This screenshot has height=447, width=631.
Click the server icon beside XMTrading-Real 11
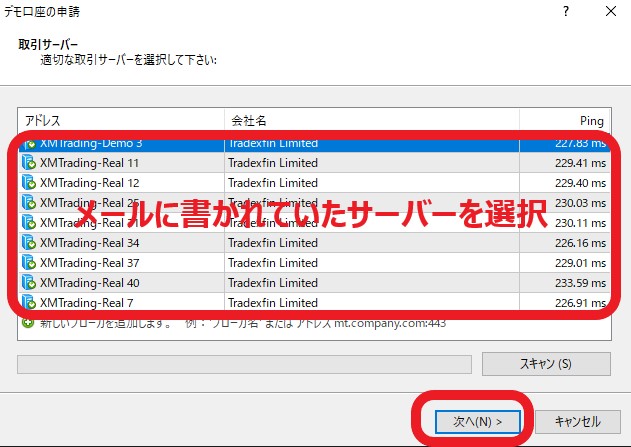pyautogui.click(x=29, y=163)
